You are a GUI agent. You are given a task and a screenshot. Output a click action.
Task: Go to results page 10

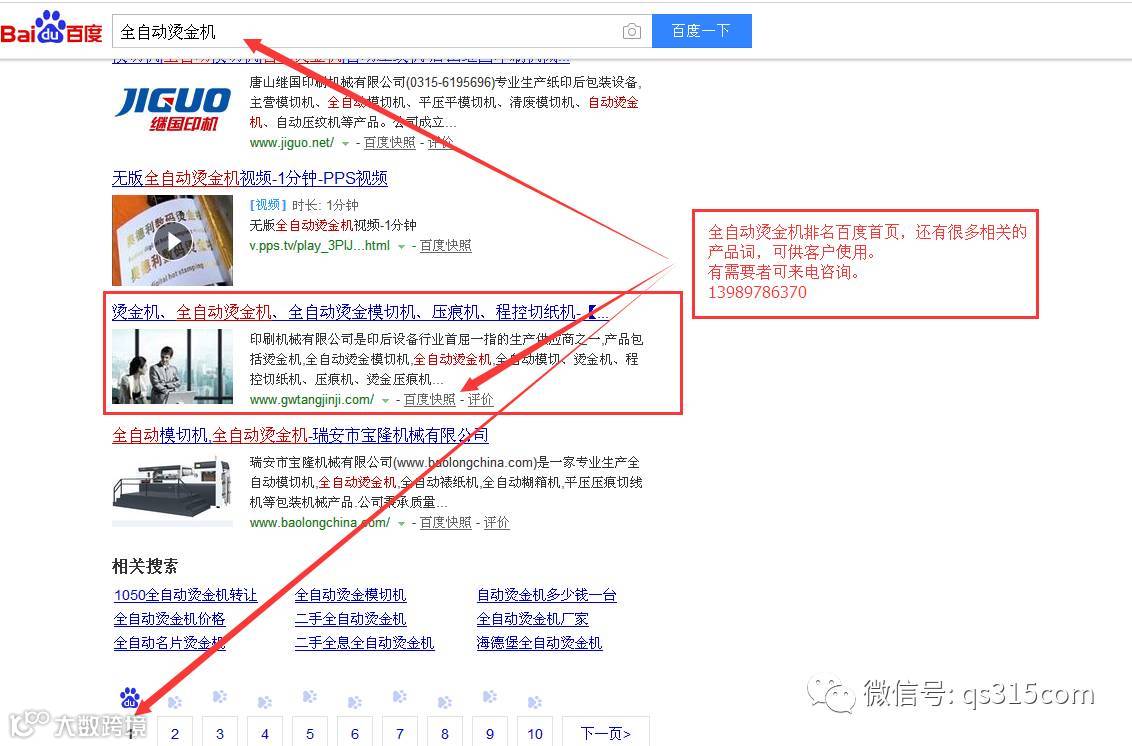(x=535, y=732)
